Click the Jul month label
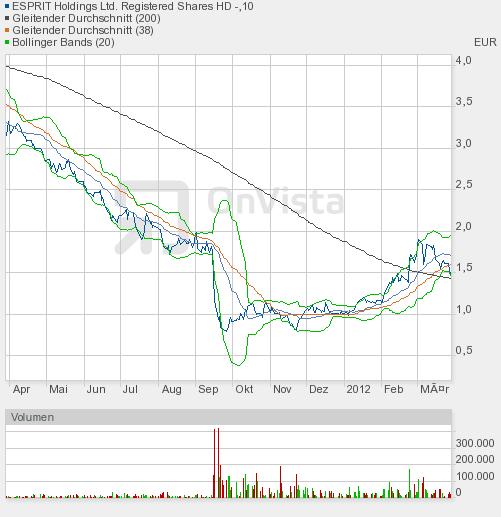 pyautogui.click(x=130, y=389)
